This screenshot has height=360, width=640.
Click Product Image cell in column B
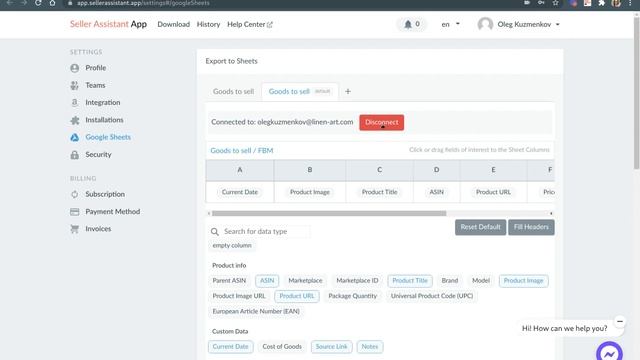[x=310, y=192]
